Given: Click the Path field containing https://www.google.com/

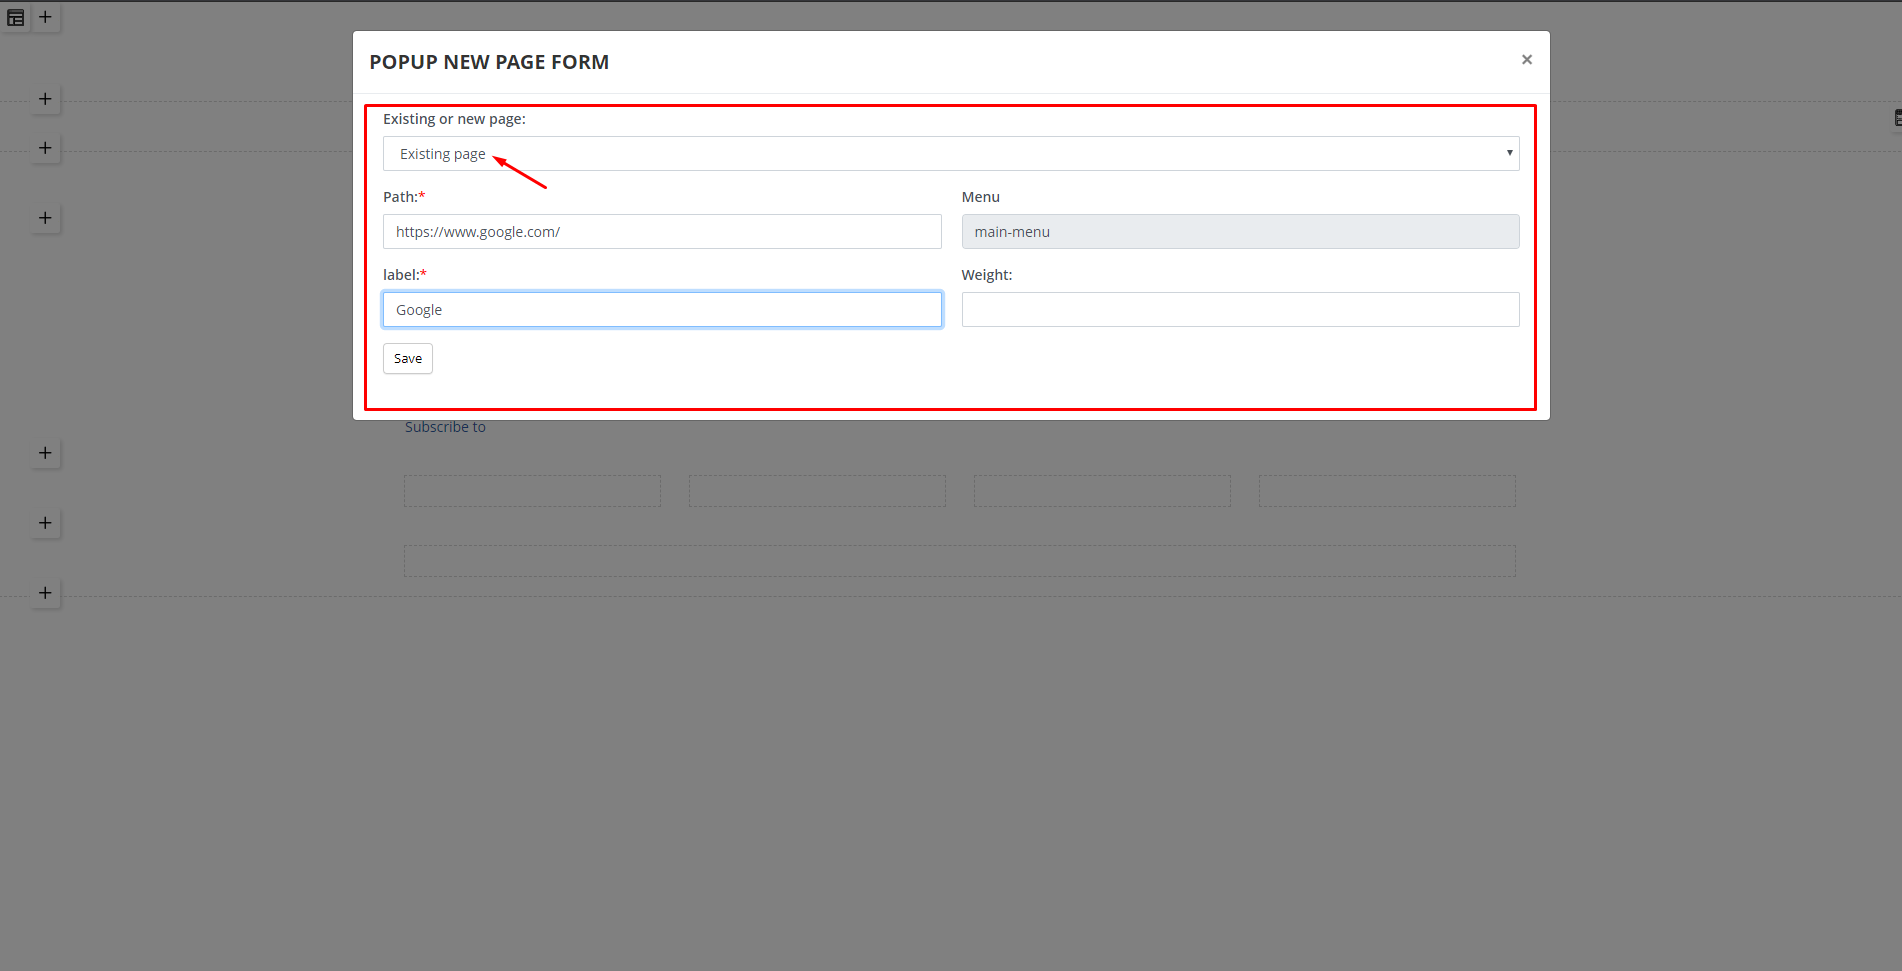Looking at the screenshot, I should [662, 232].
